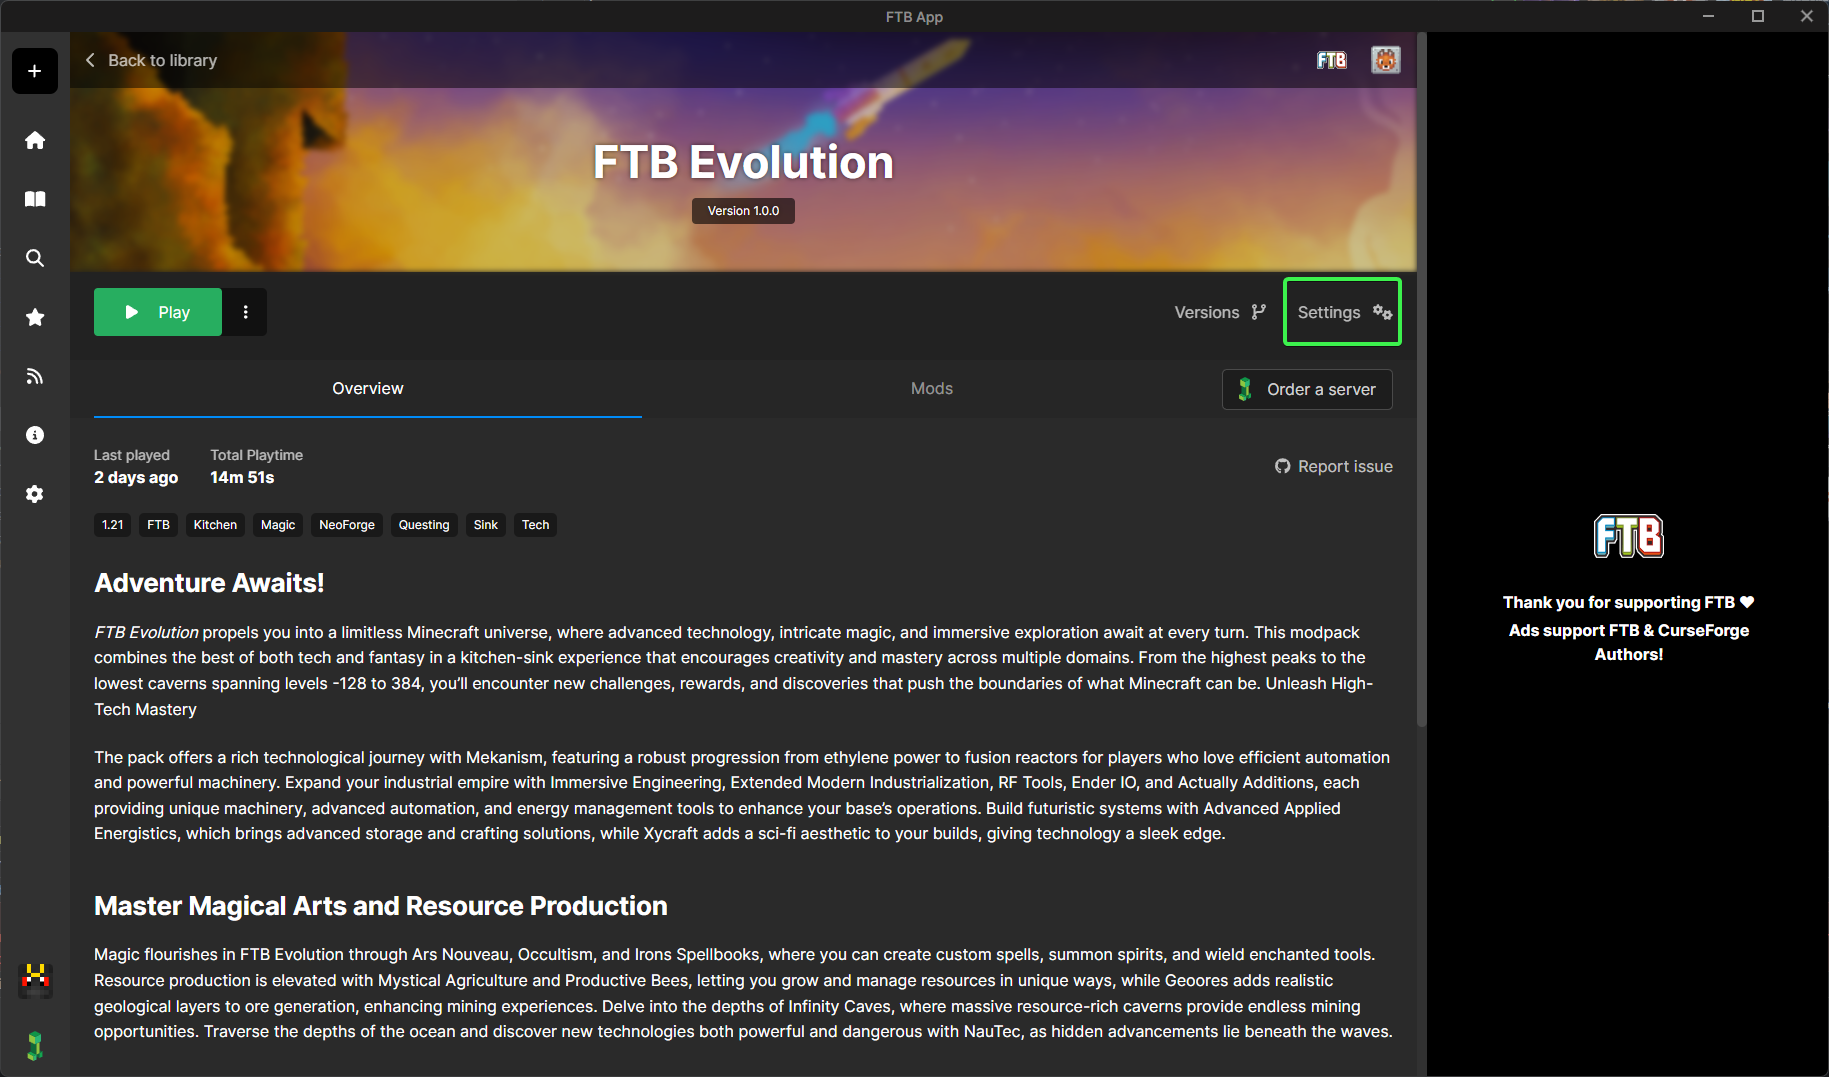
Task: Click the plus icon to add instance
Action: tap(35, 71)
